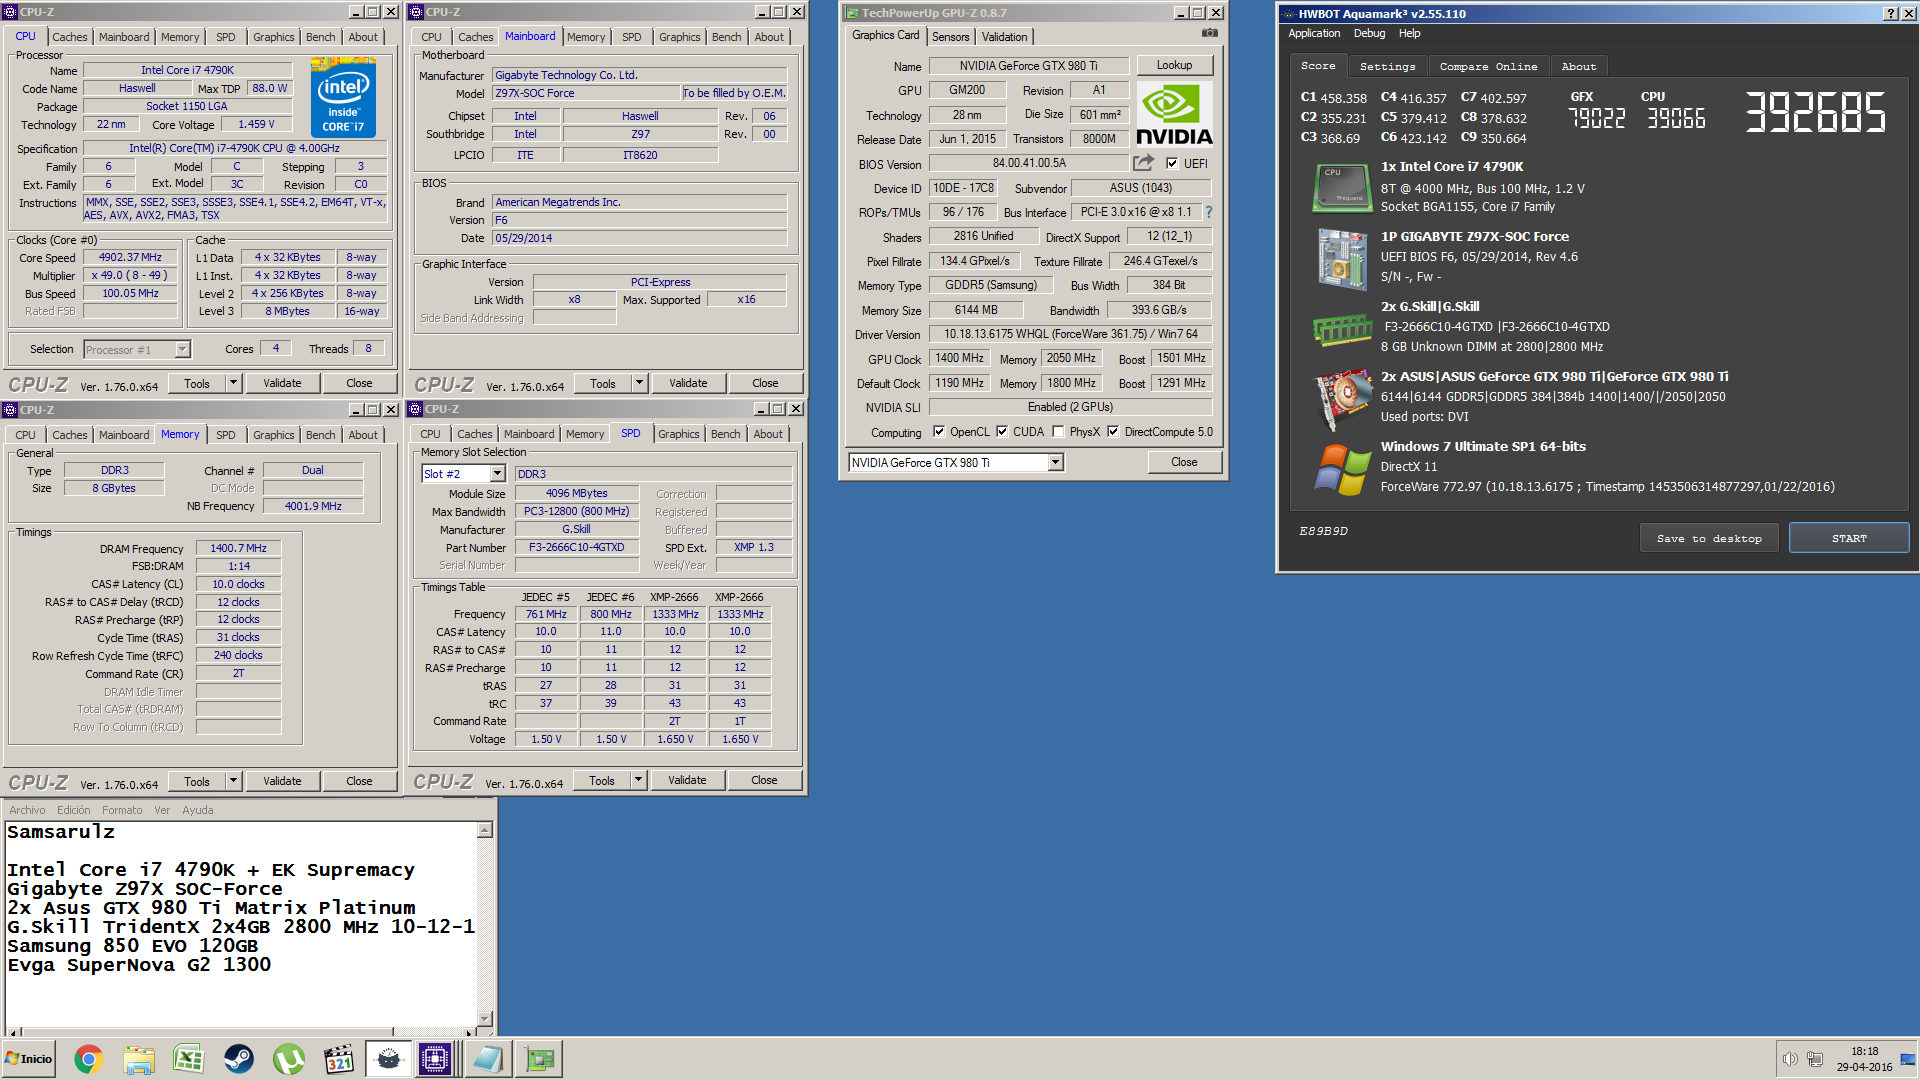Click the GPU-Z title bar icon
This screenshot has width=1920, height=1080.
point(852,13)
